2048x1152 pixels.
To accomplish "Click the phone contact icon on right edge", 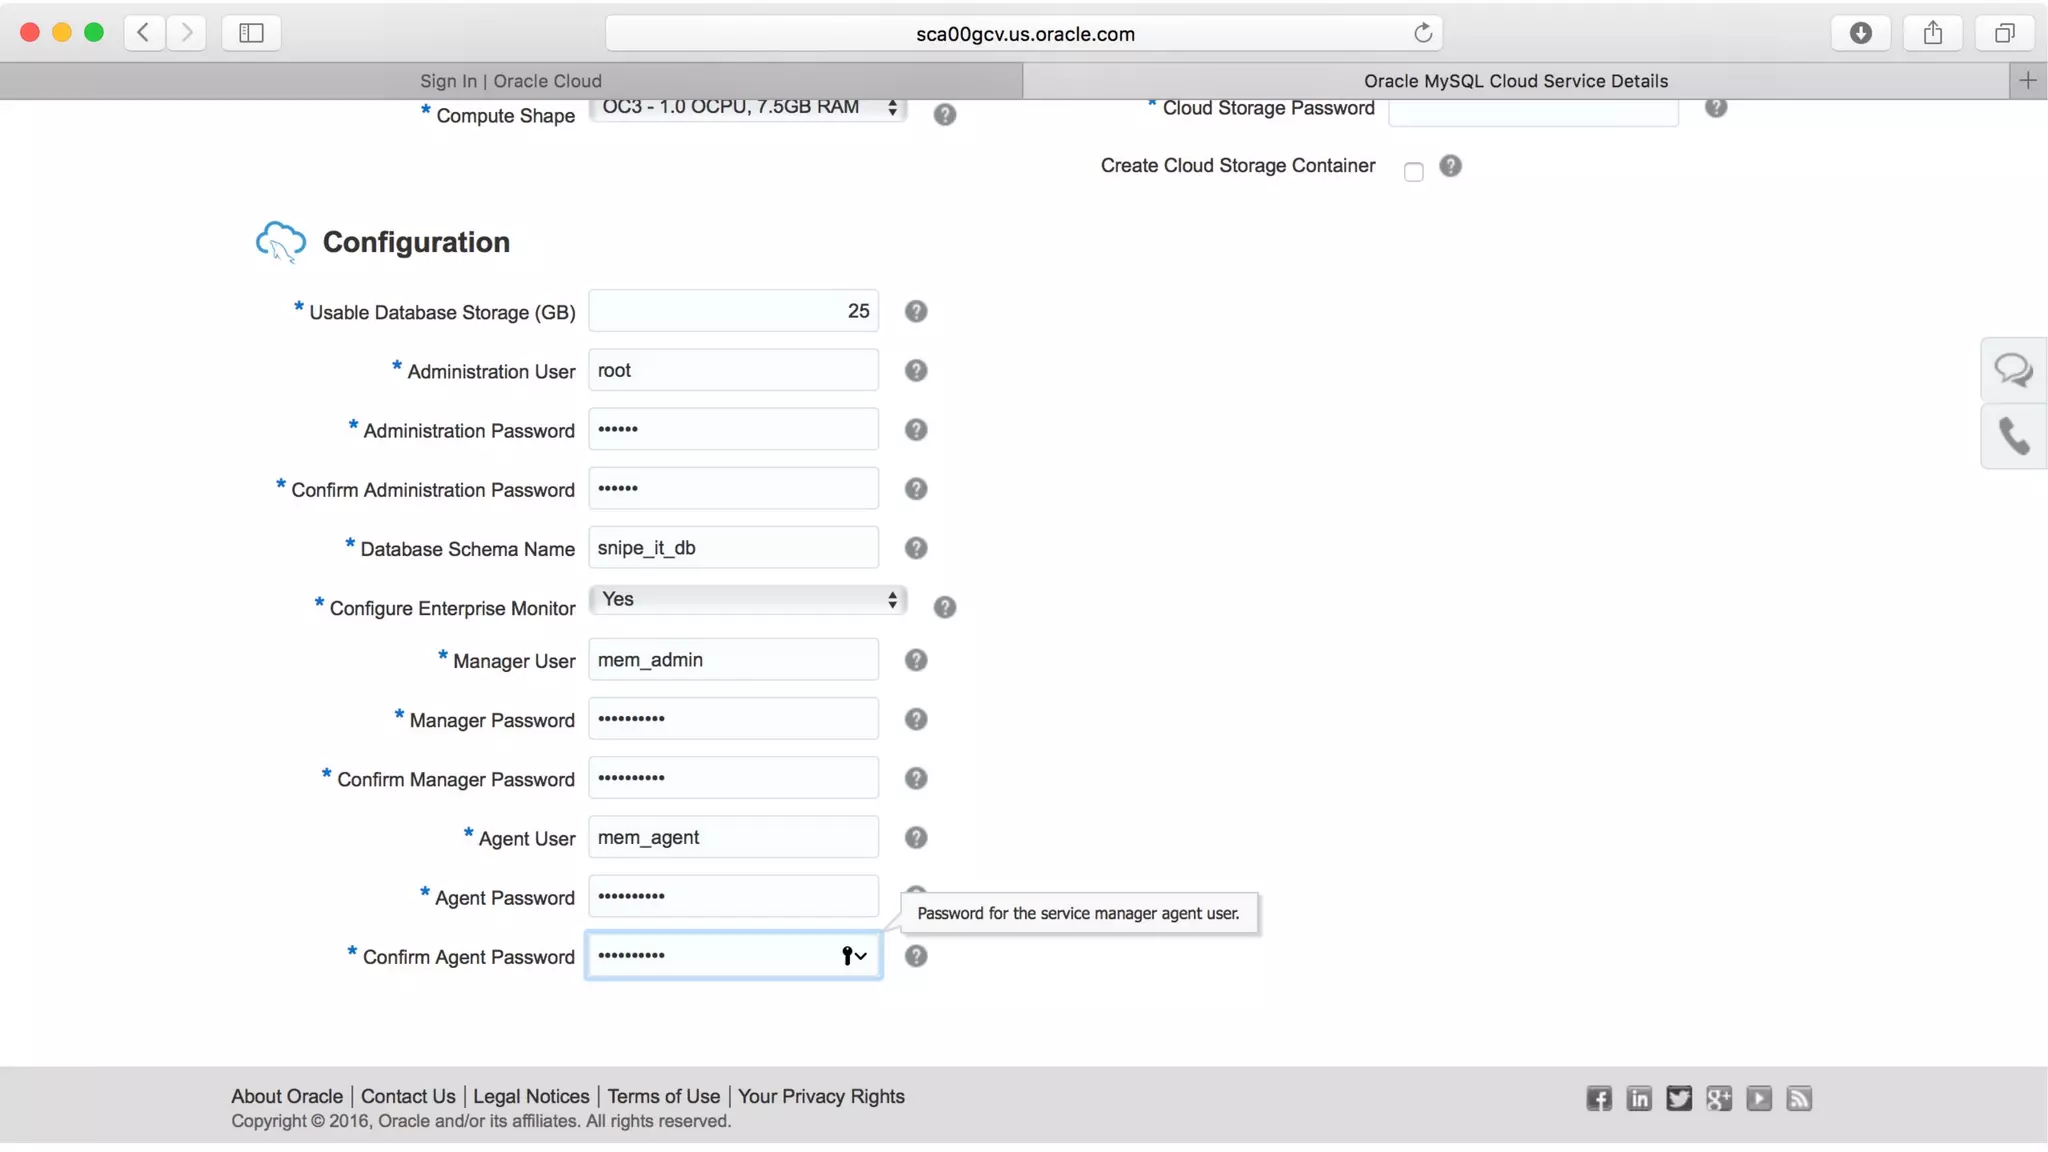I will (2013, 436).
